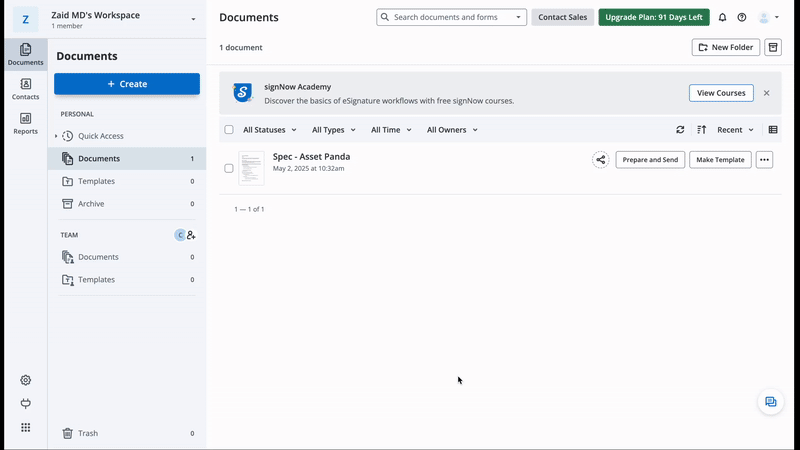Open the All Time filter
Image resolution: width=800 pixels, height=450 pixels.
(391, 130)
